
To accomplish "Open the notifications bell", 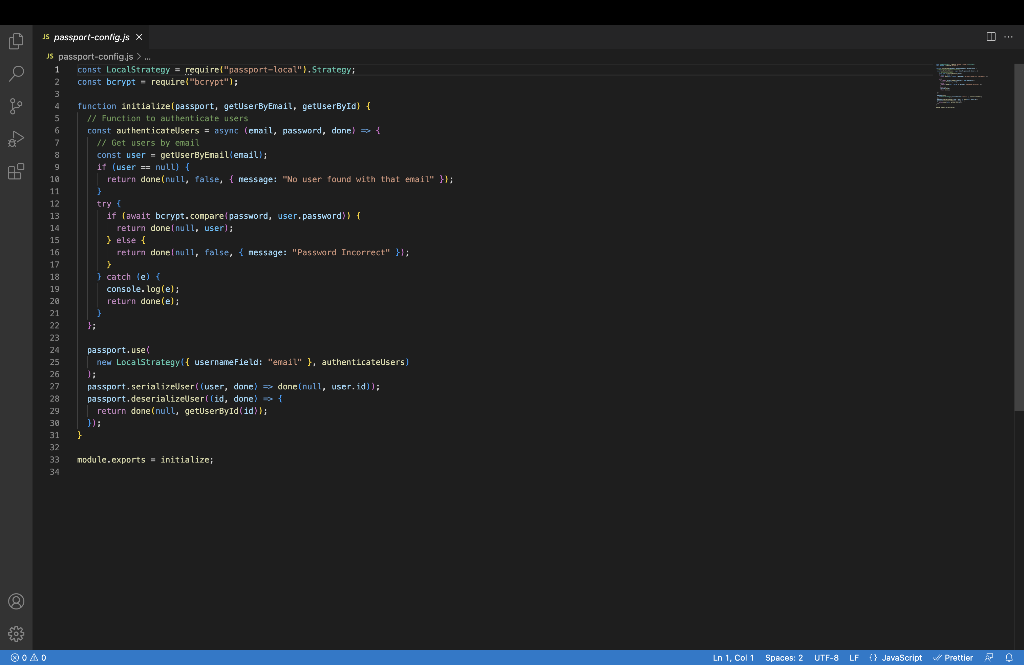I will tap(1009, 658).
